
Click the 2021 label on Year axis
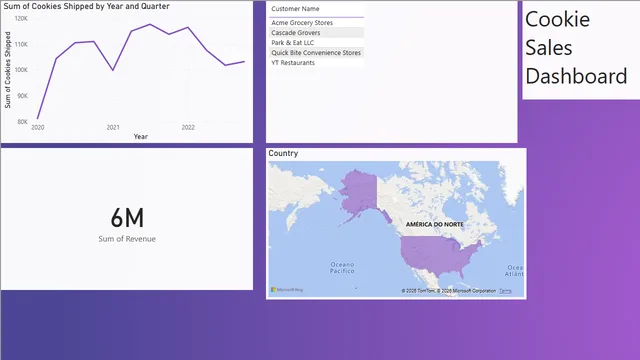pos(113,128)
